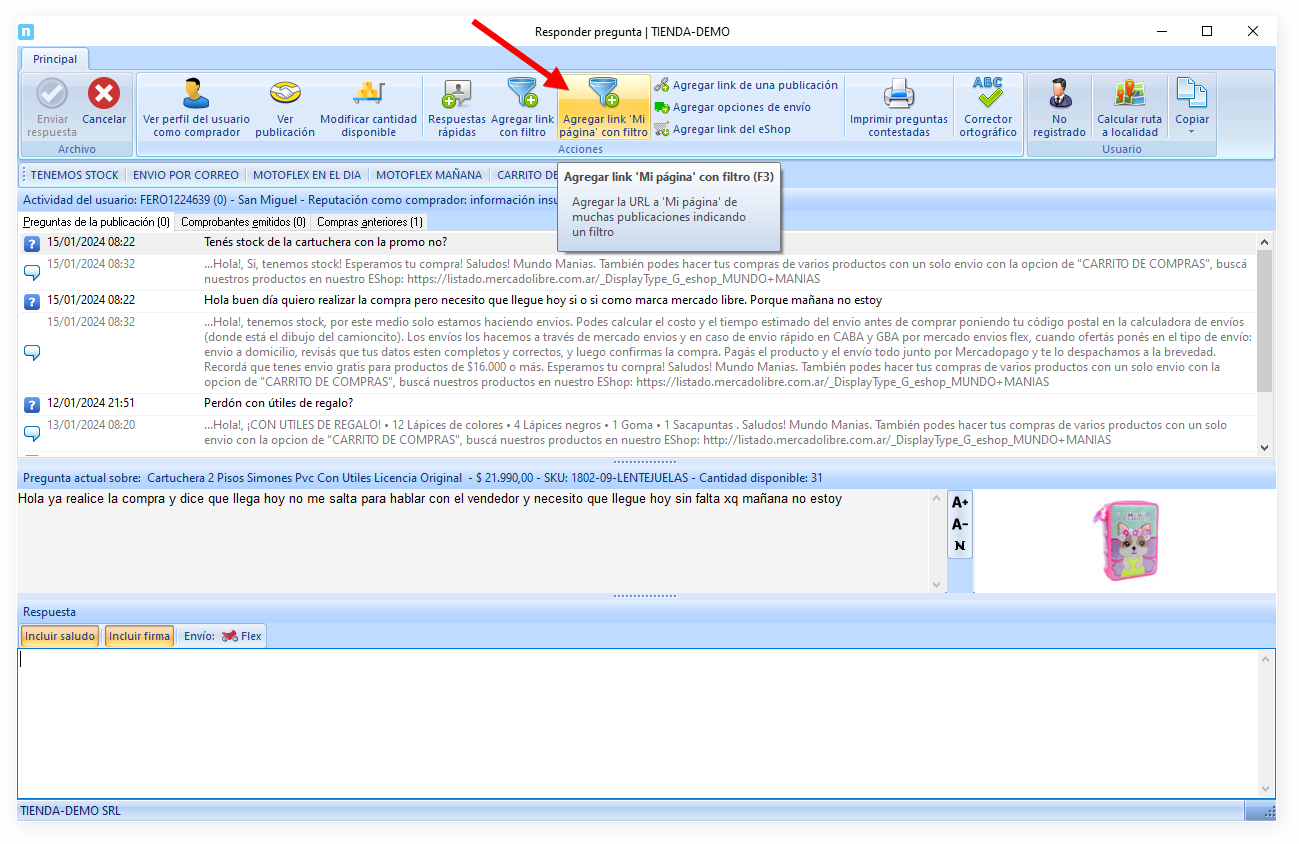Viewport: 1299px width, 844px height.
Task: Click the Ver publicación handshake icon
Action: (x=285, y=95)
